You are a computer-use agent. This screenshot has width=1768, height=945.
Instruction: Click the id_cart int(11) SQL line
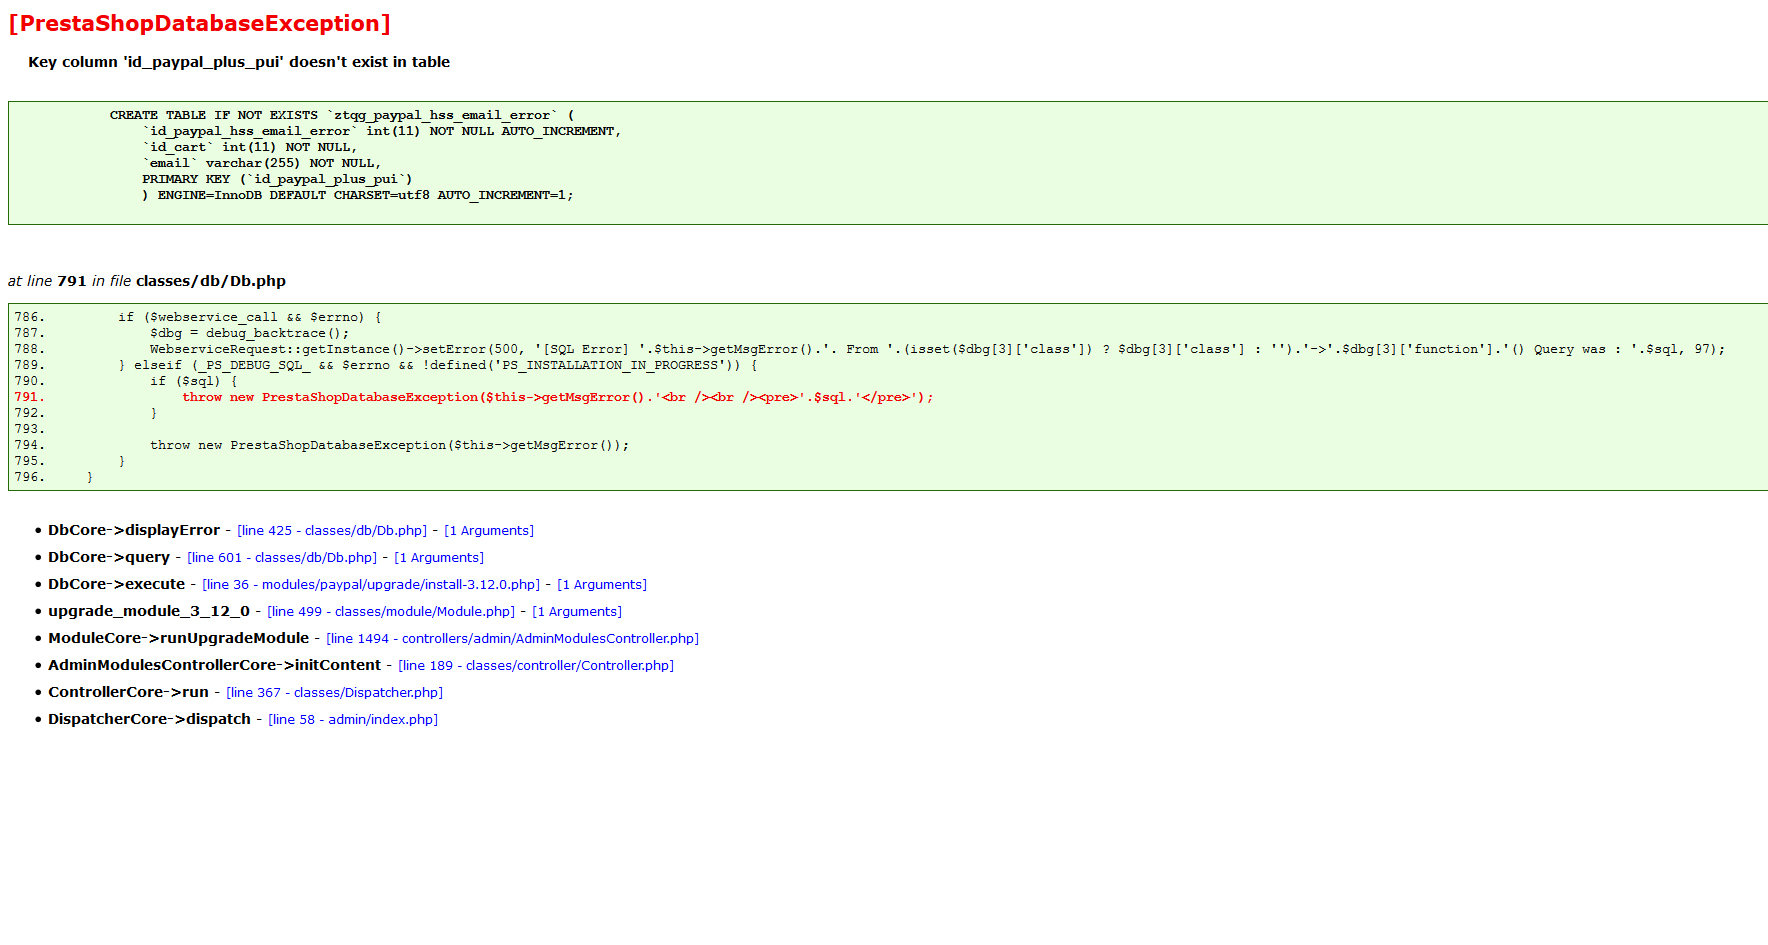[250, 147]
